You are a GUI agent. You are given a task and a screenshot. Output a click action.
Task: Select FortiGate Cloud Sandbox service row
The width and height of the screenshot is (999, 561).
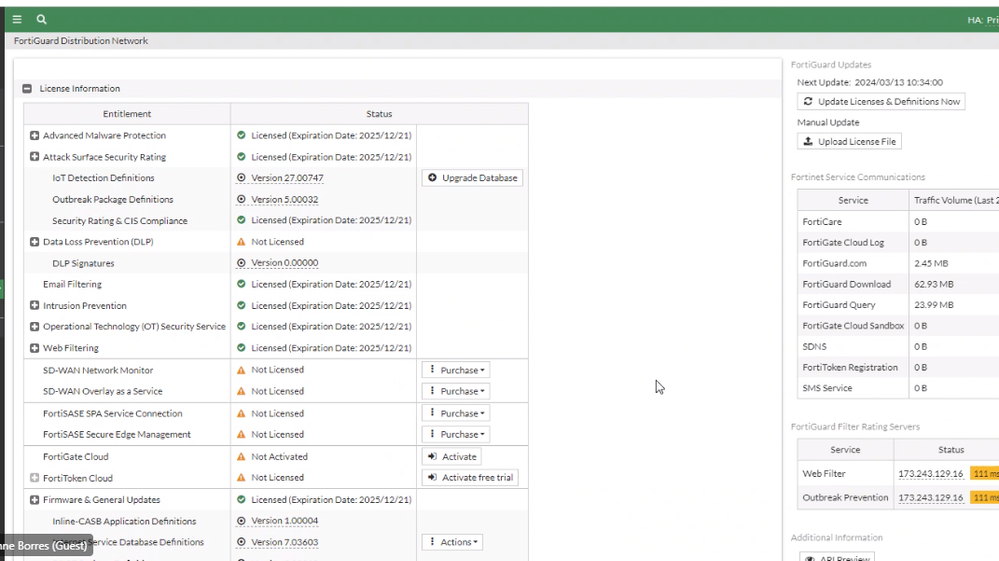point(898,325)
